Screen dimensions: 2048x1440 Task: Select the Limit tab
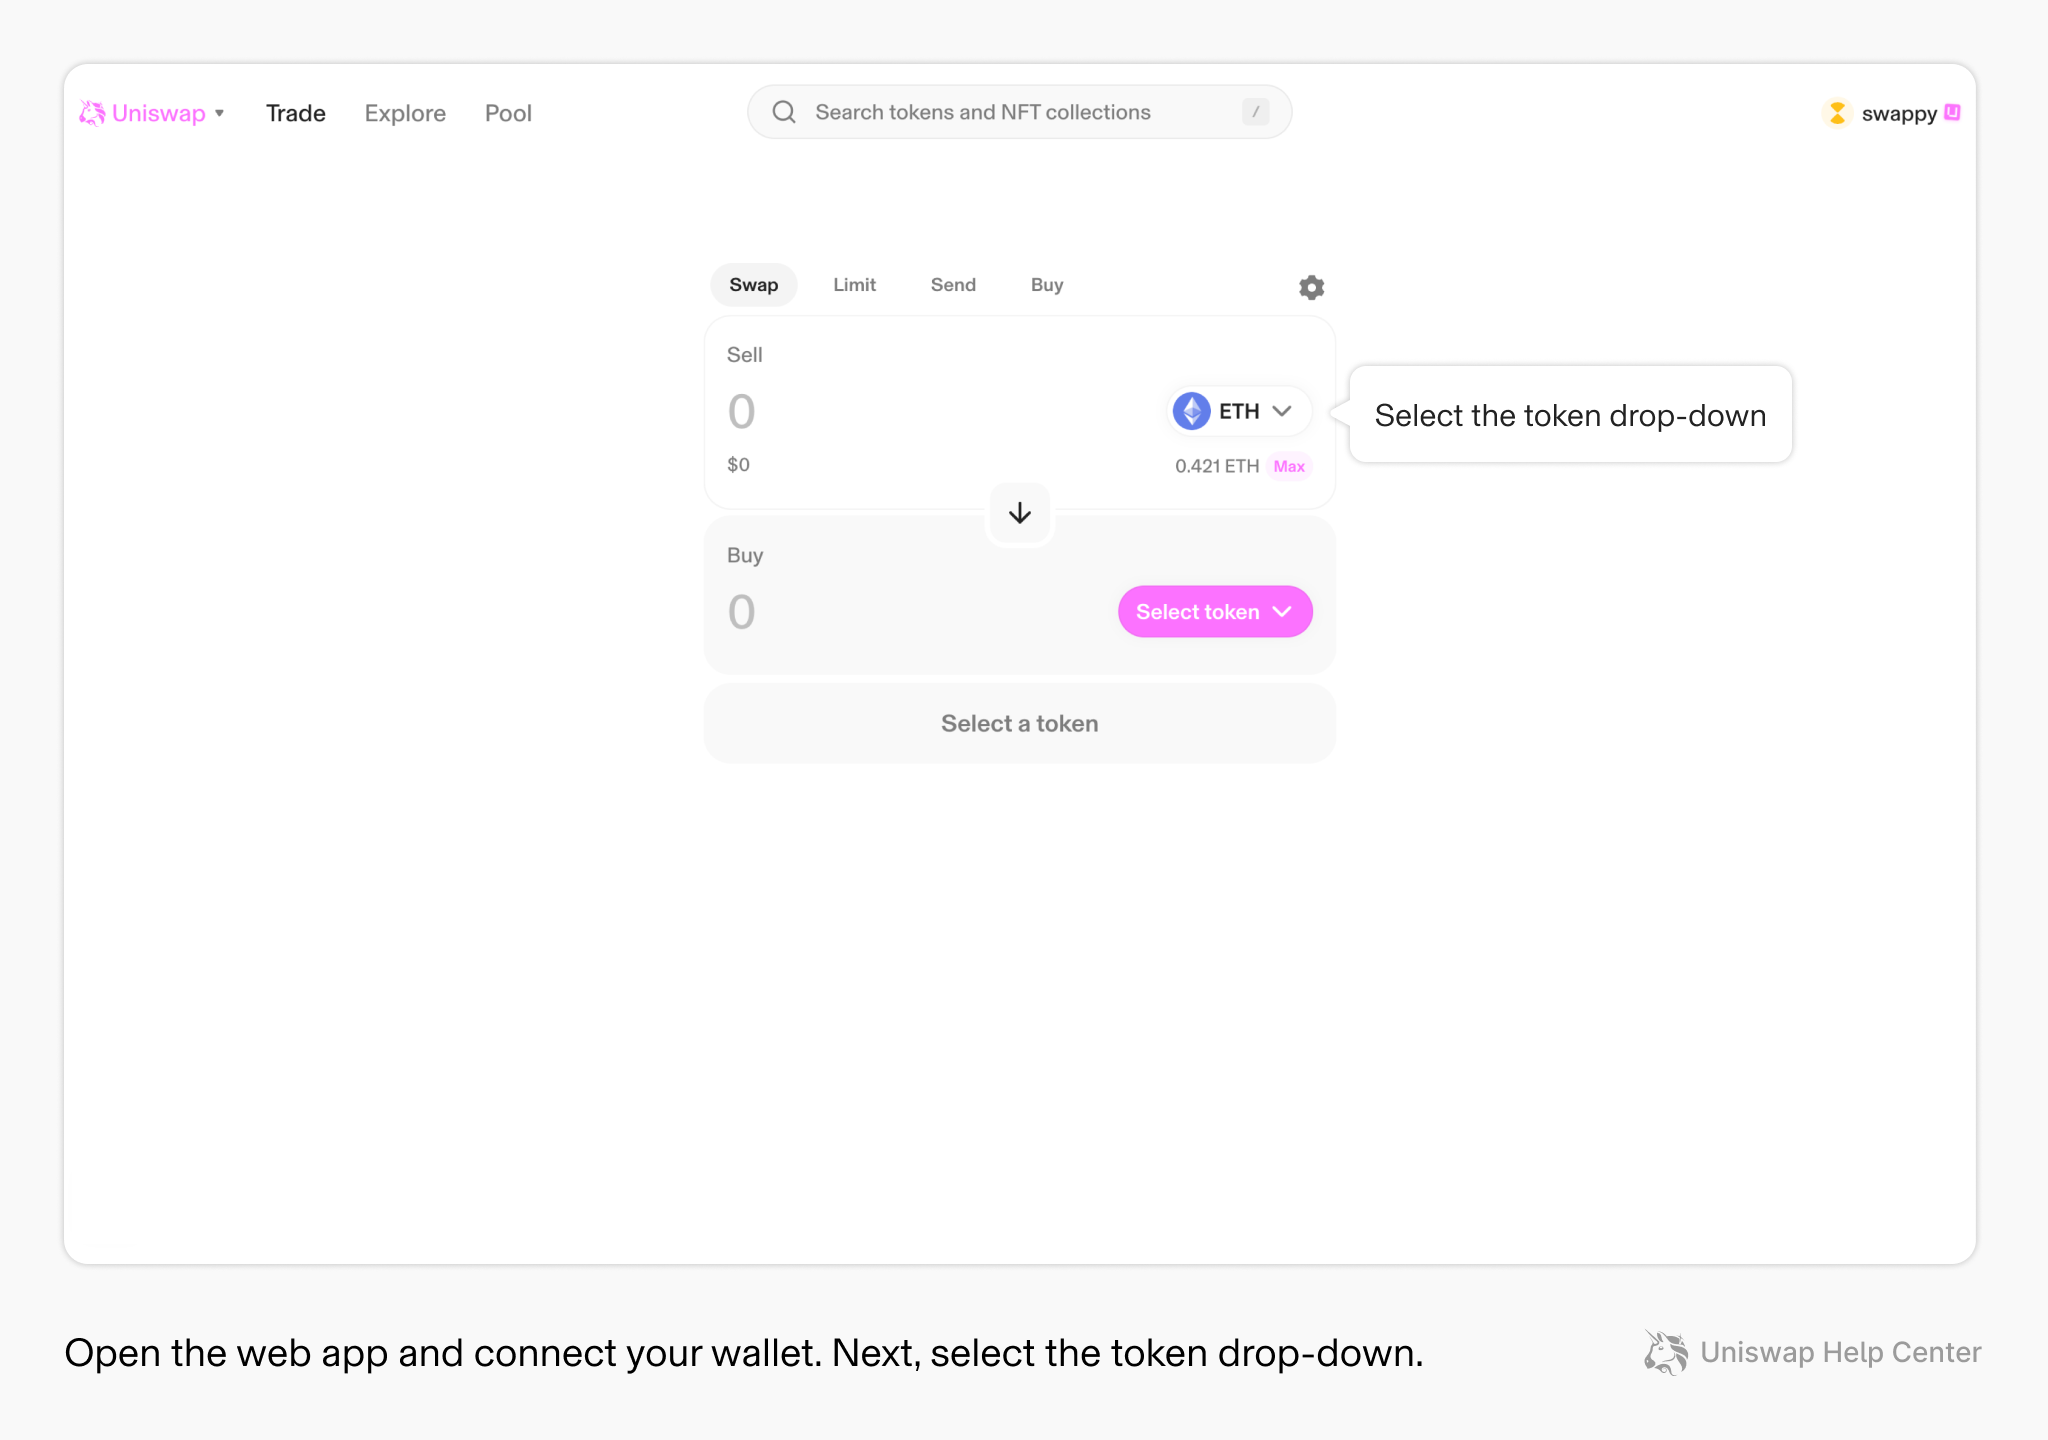(x=854, y=285)
